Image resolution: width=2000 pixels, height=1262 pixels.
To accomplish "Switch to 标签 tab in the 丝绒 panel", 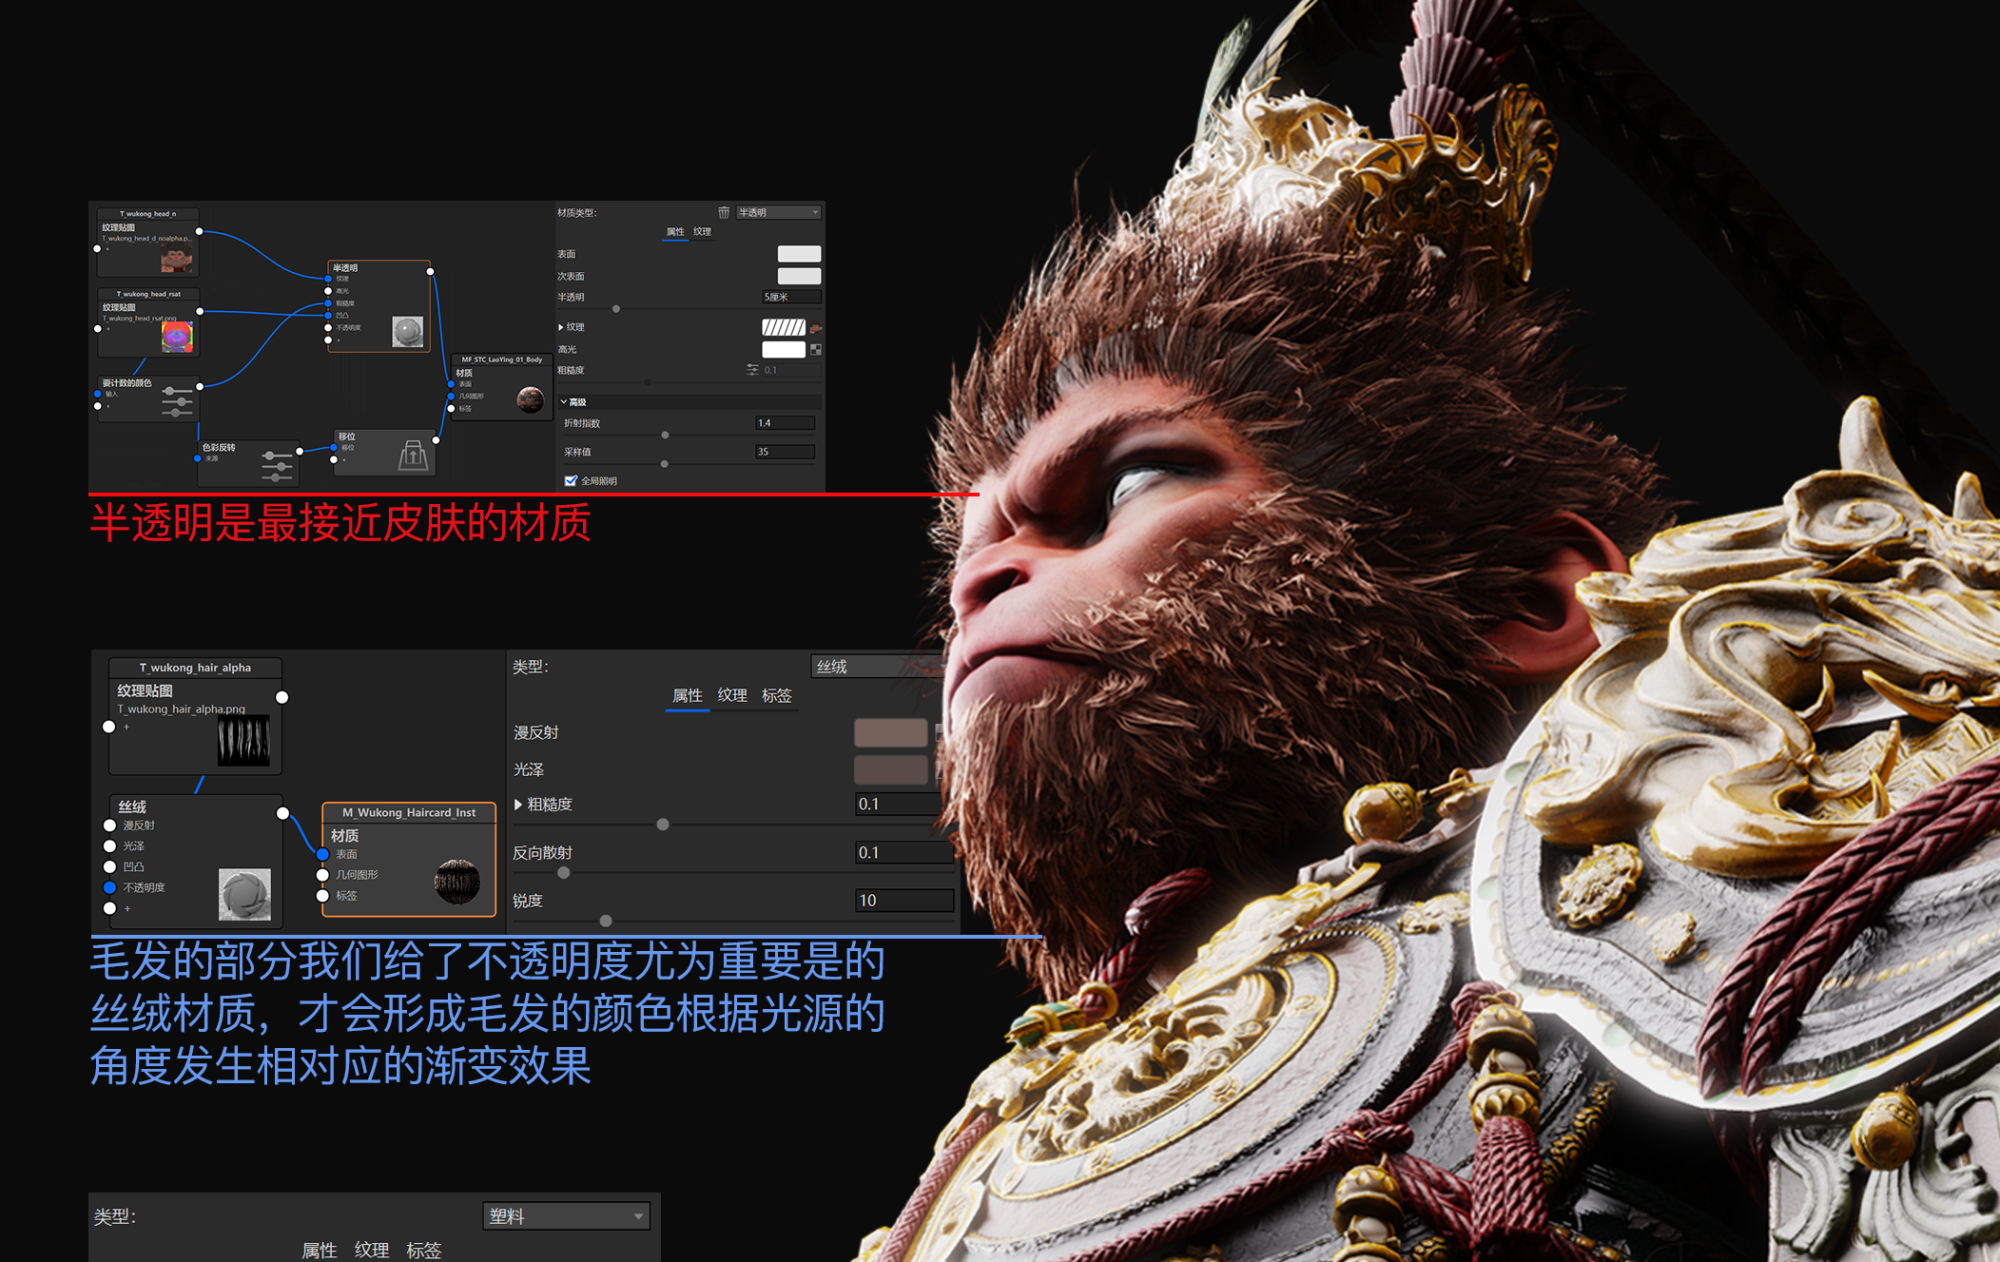I will (777, 695).
